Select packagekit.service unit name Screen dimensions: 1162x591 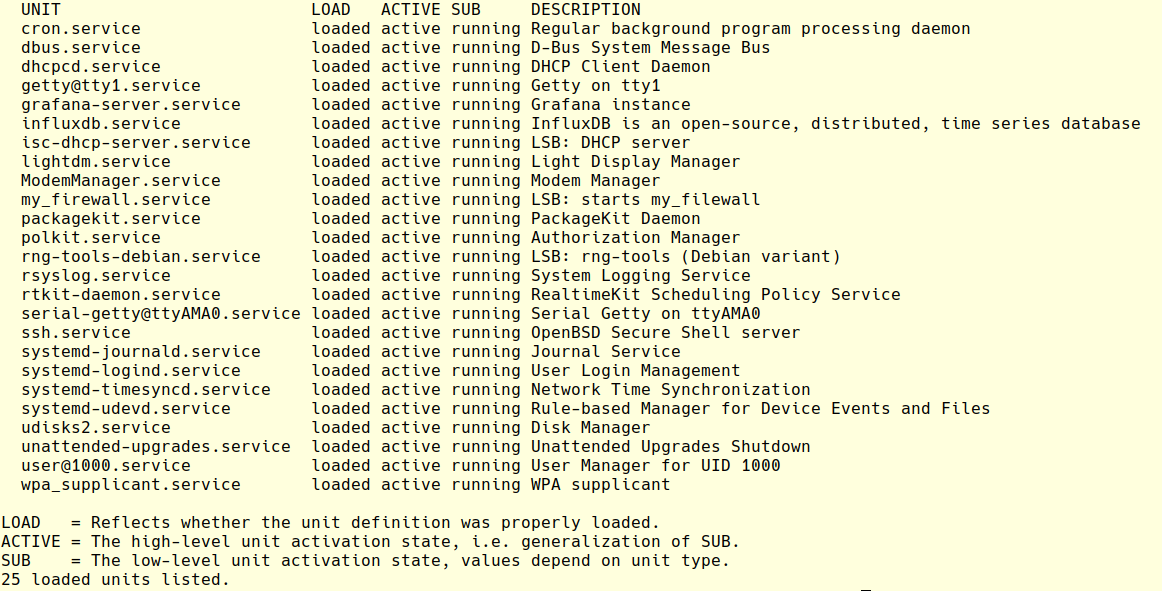click(x=110, y=219)
